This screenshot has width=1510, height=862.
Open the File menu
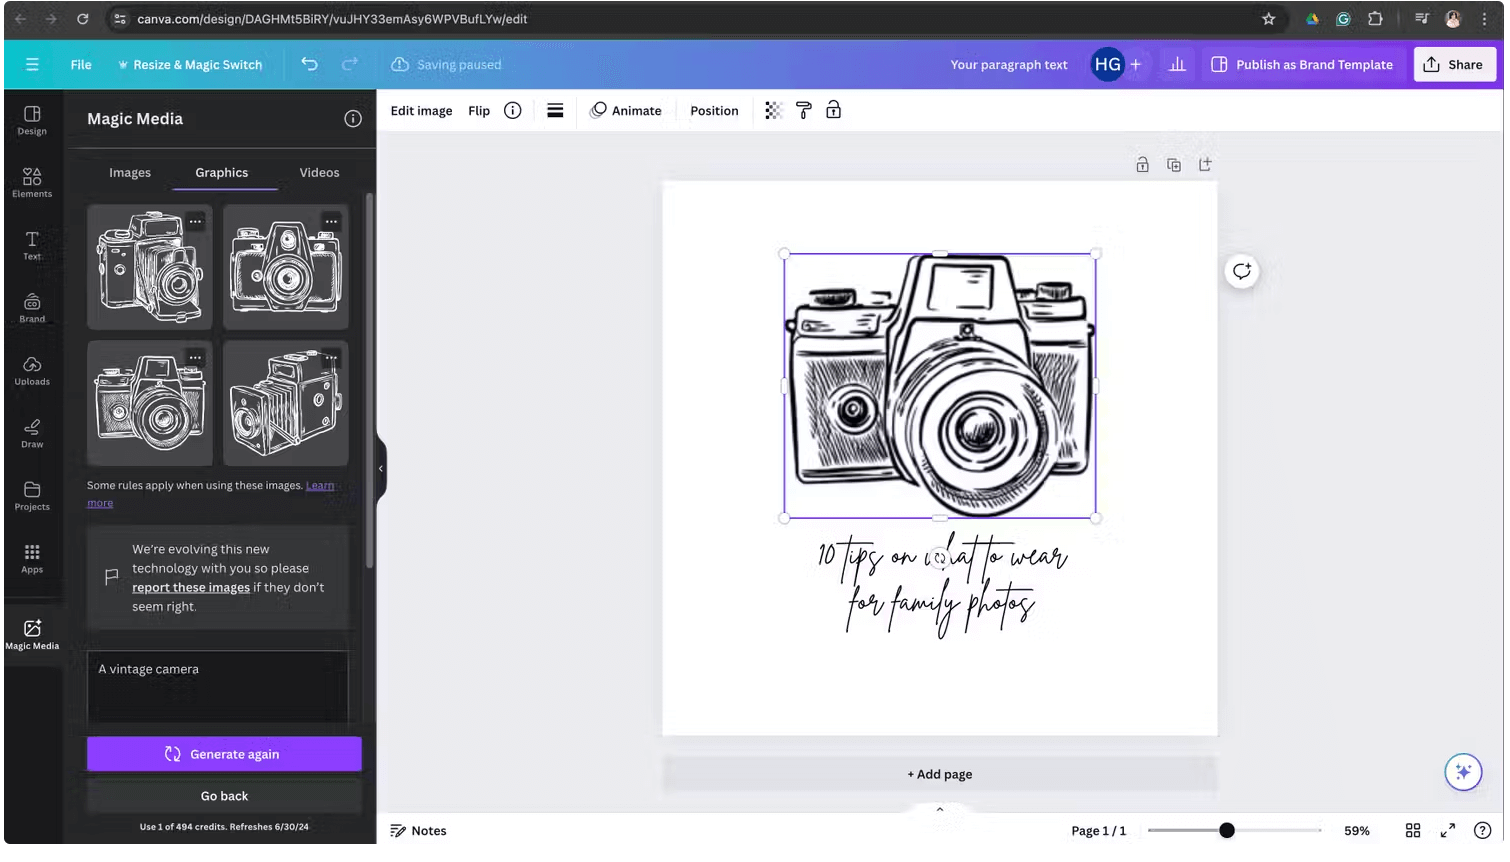80,64
